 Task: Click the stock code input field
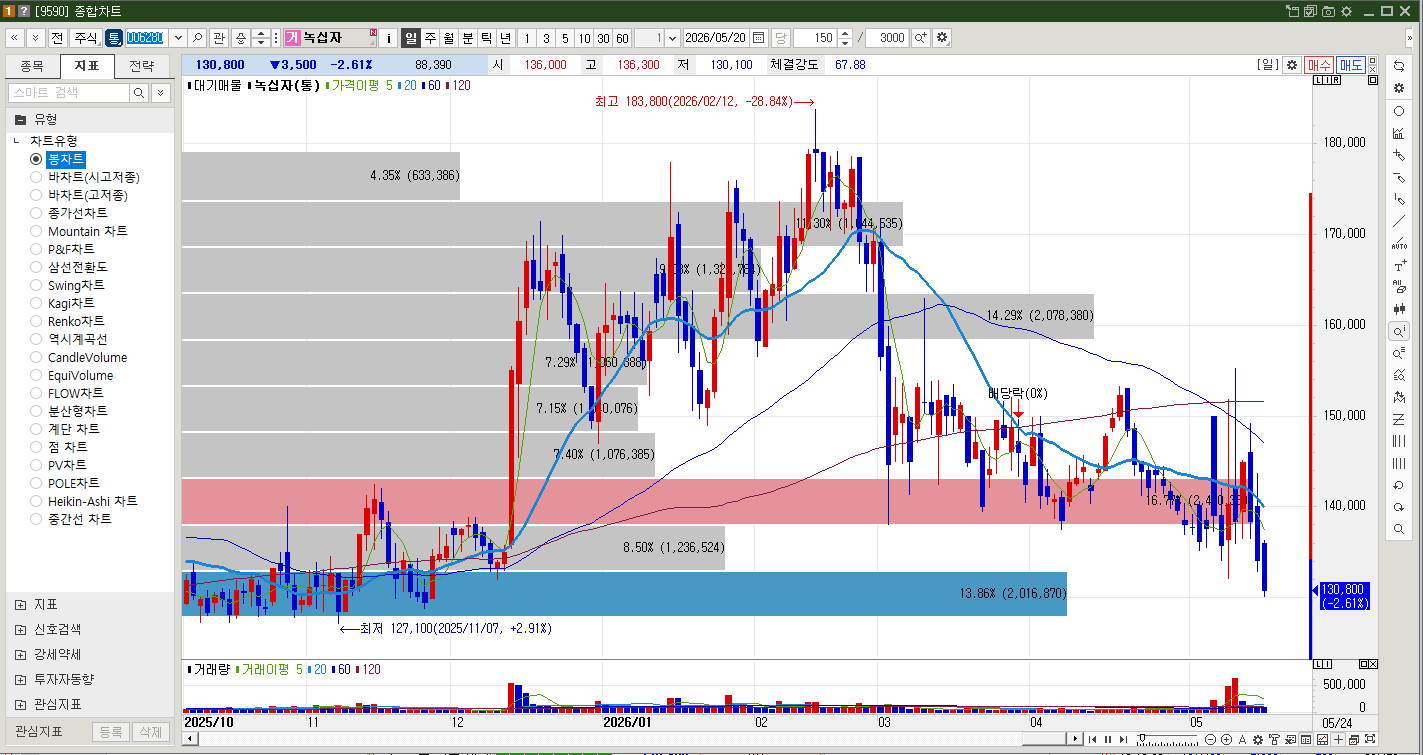click(147, 38)
